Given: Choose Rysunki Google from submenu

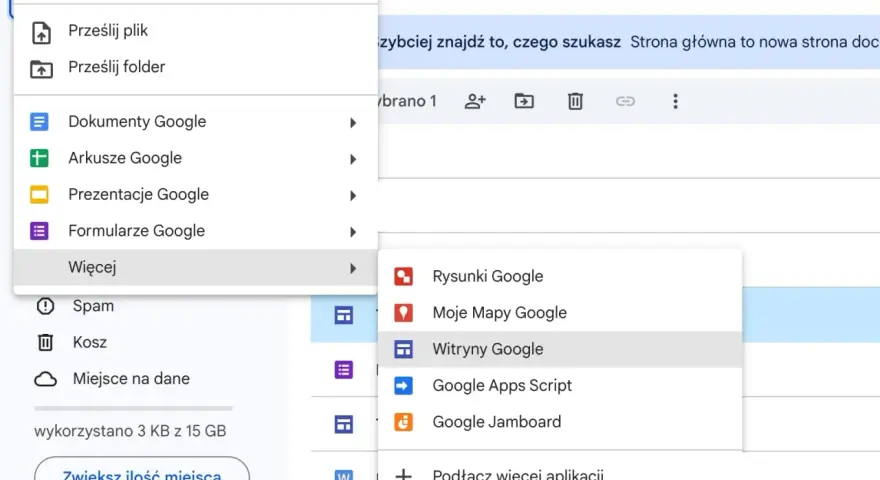Looking at the screenshot, I should click(560, 276).
